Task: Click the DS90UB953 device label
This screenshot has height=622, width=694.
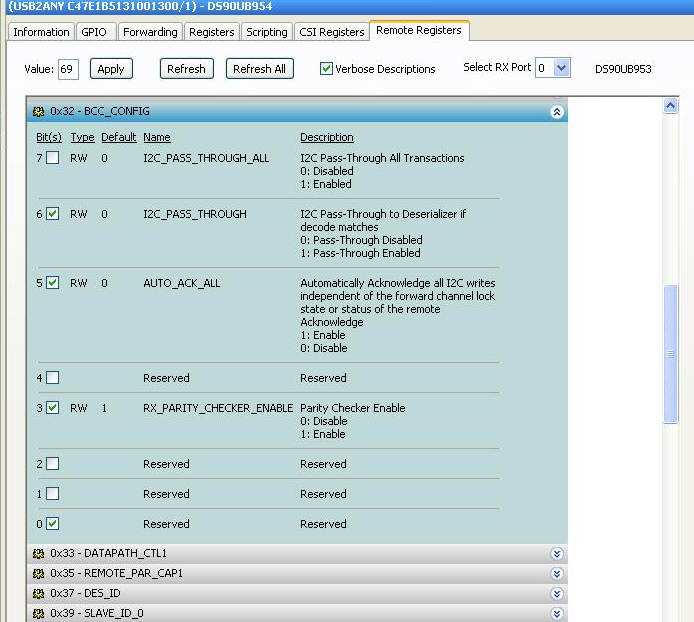Action: (623, 69)
